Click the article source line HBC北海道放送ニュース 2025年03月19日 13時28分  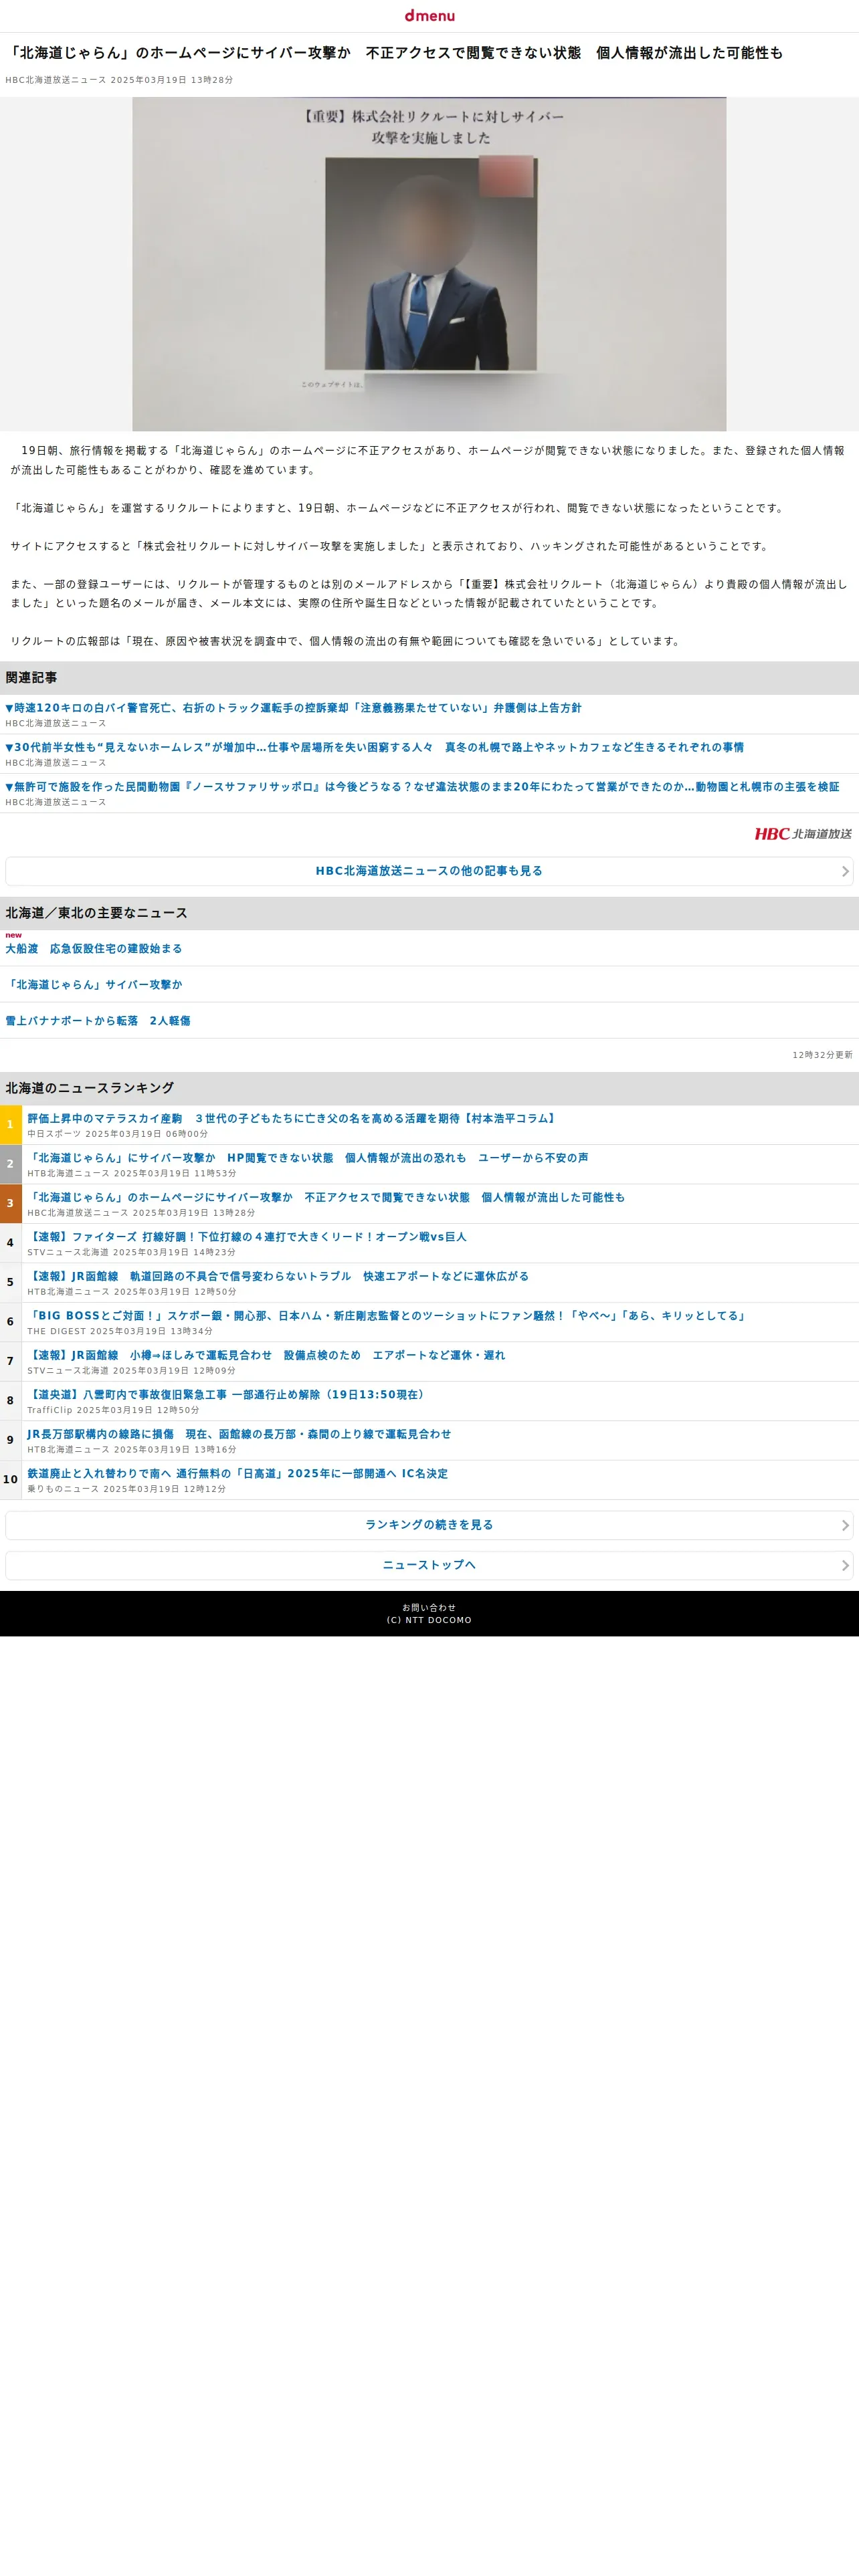click(119, 80)
